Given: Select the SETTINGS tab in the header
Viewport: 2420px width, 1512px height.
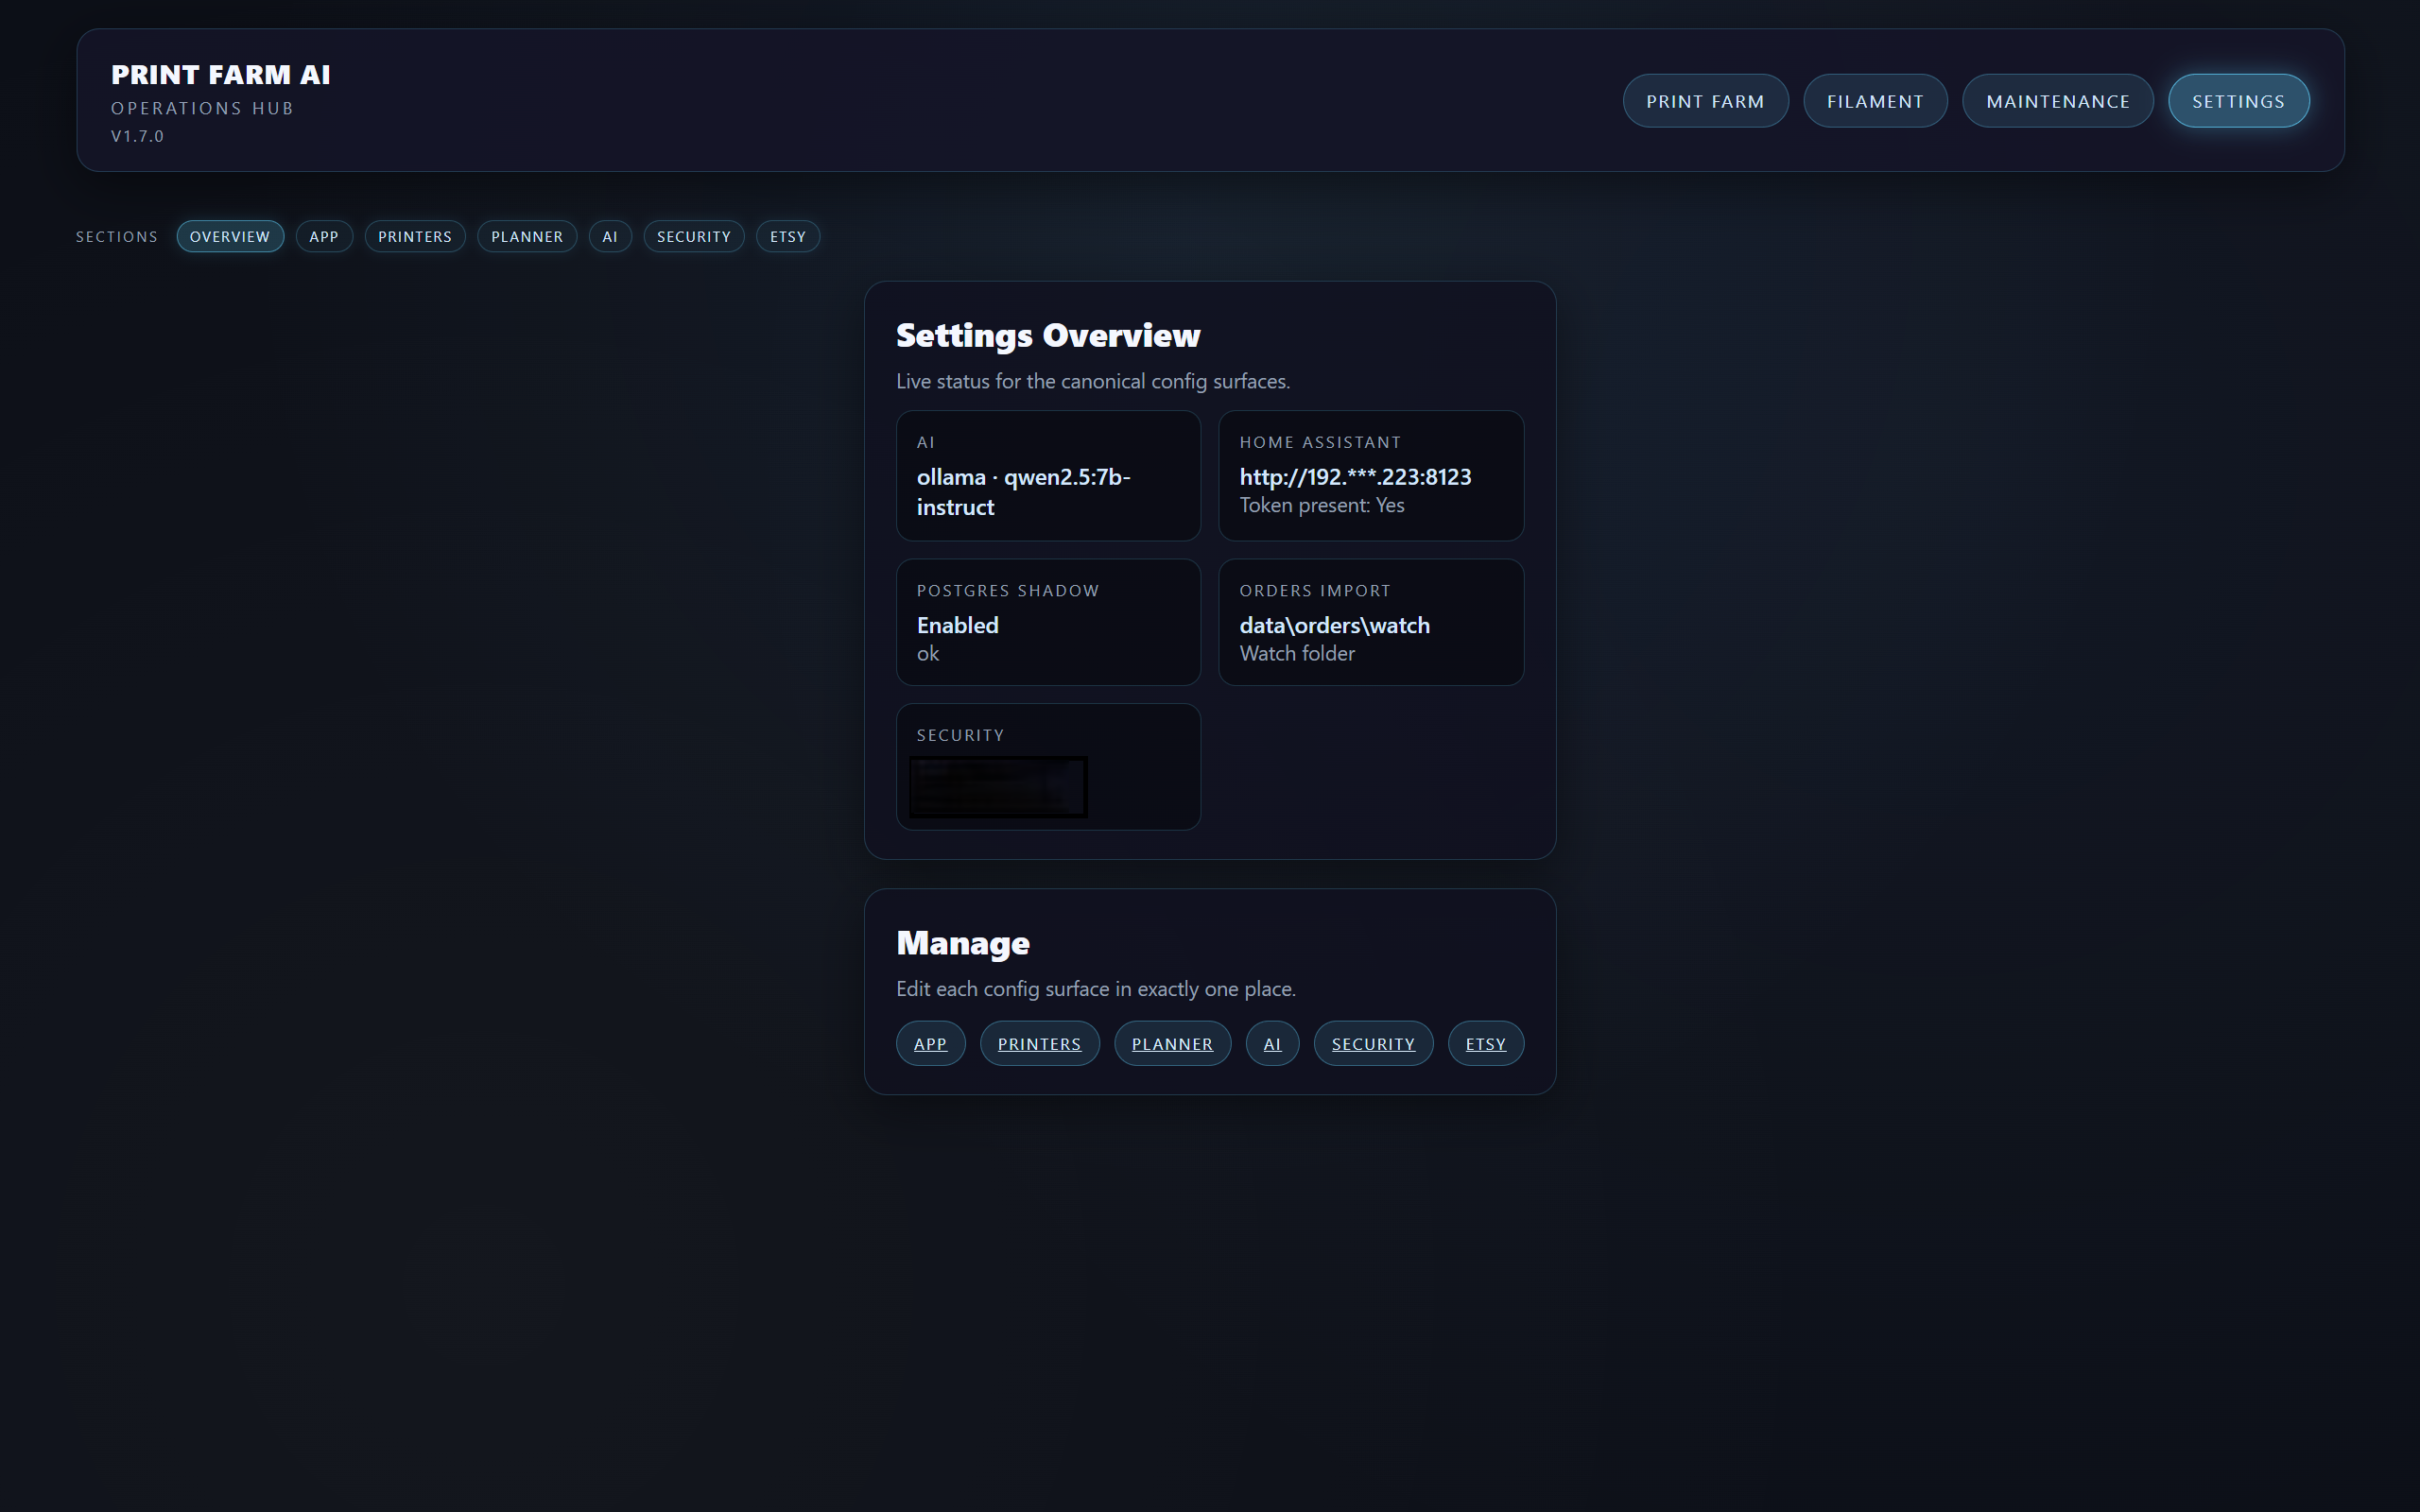Looking at the screenshot, I should 2238,100.
